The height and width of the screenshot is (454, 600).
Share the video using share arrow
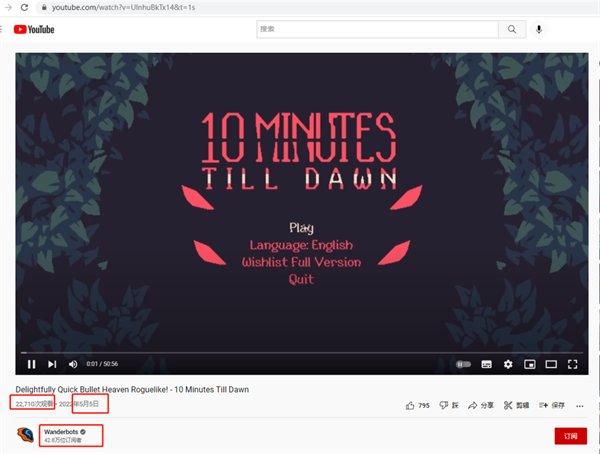coord(481,405)
